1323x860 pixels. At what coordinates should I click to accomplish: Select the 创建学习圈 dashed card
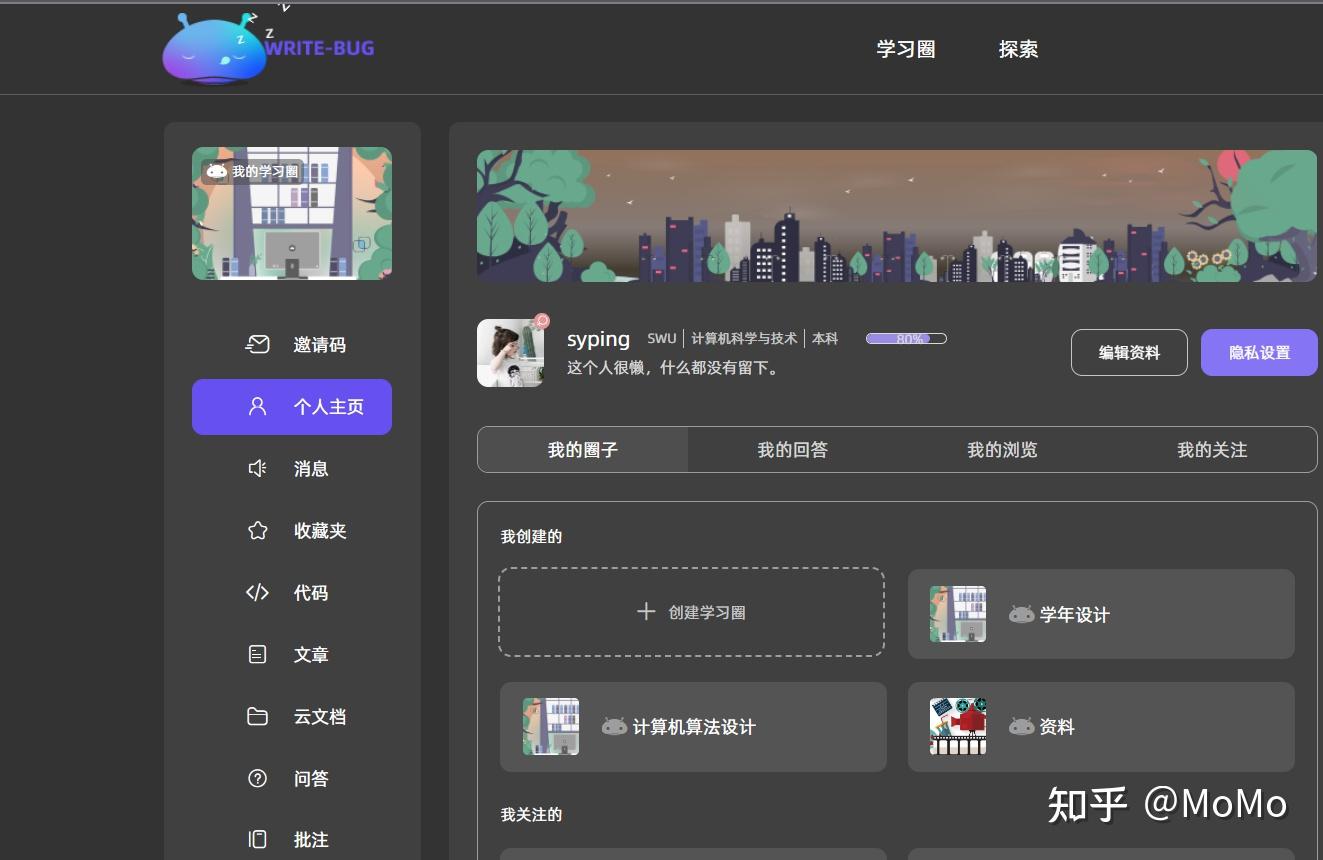tap(691, 611)
